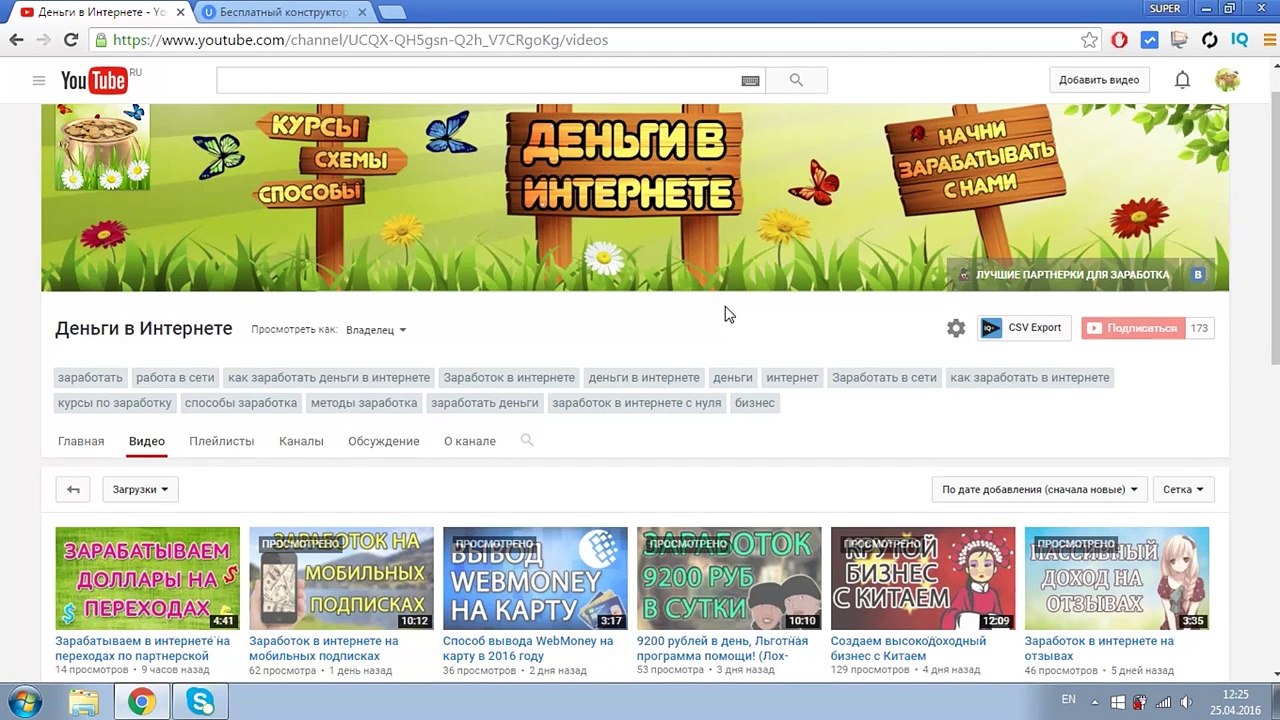Click the back arrow button beside Загрузки
Screen dimensions: 1280x720
point(73,490)
